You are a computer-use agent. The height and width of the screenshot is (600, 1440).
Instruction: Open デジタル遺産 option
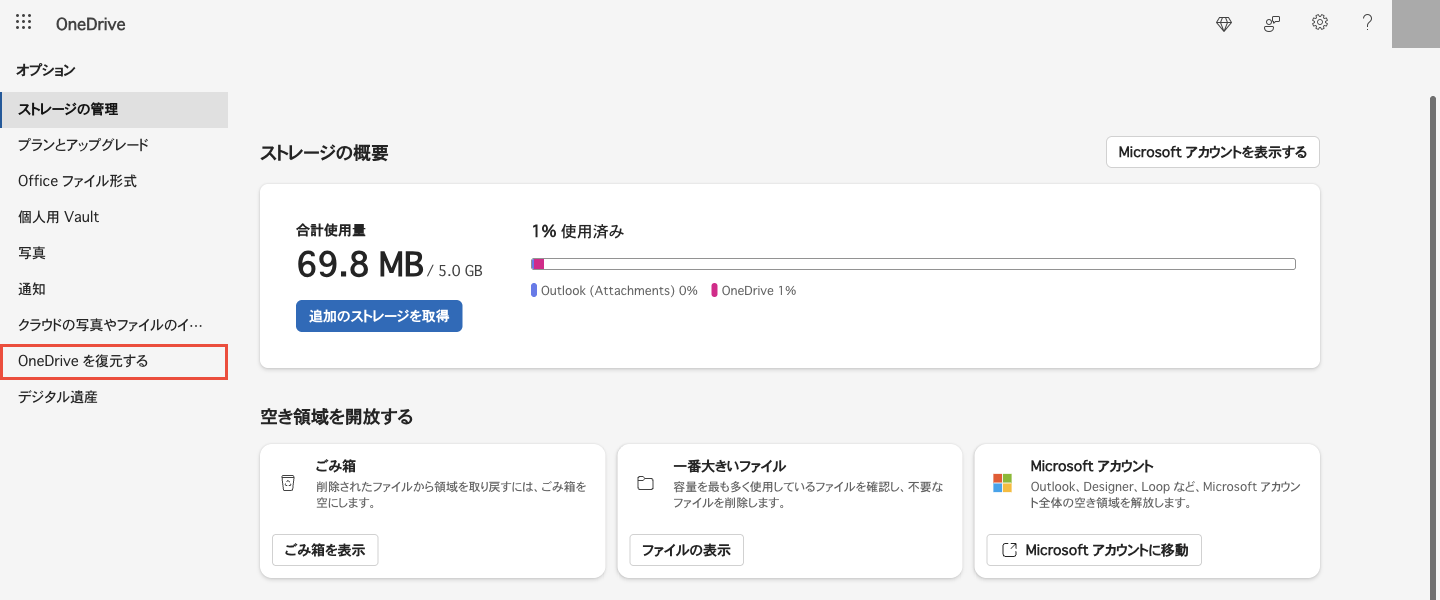tap(114, 397)
